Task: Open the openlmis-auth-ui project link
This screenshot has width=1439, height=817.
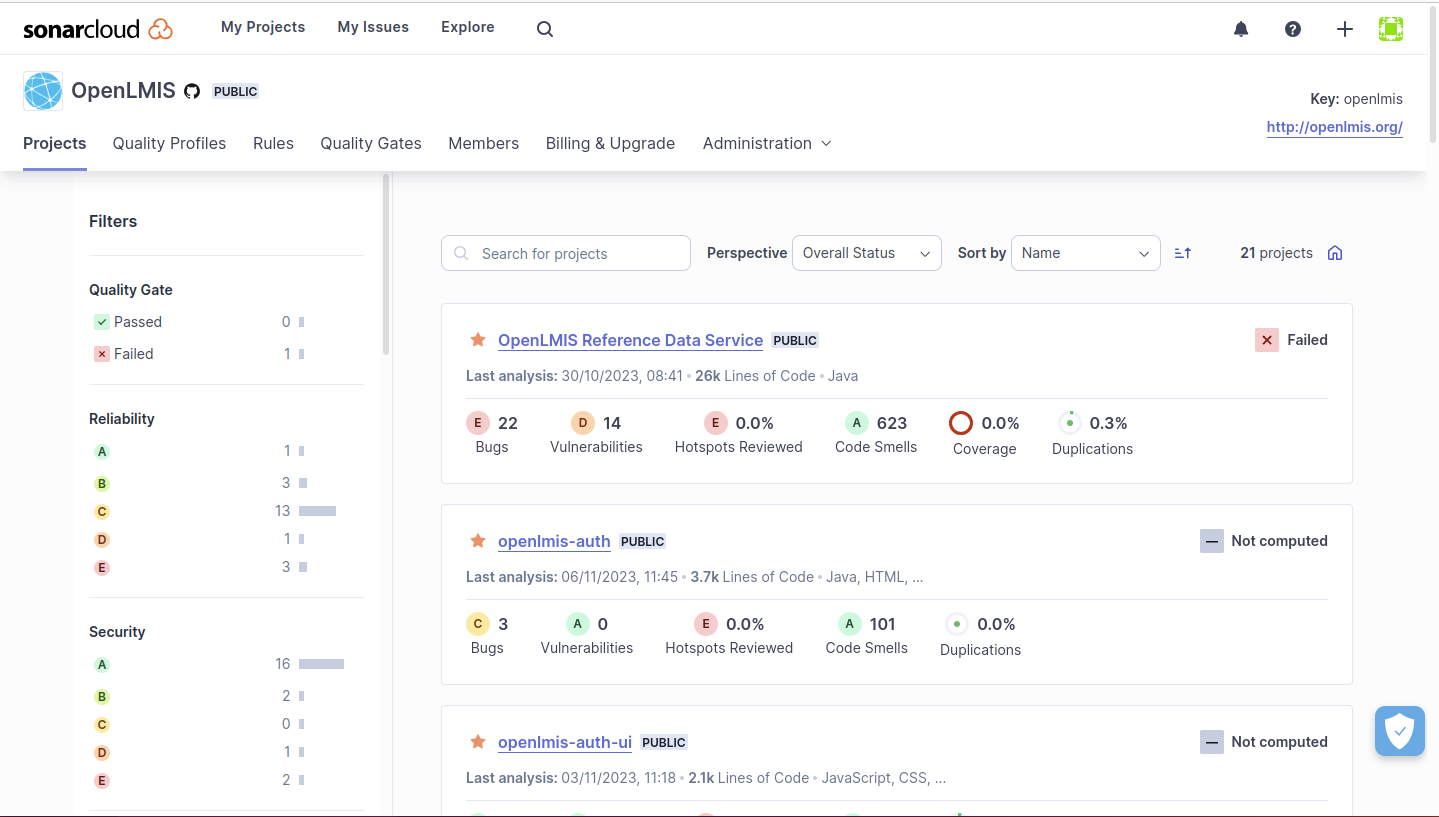Action: [565, 742]
